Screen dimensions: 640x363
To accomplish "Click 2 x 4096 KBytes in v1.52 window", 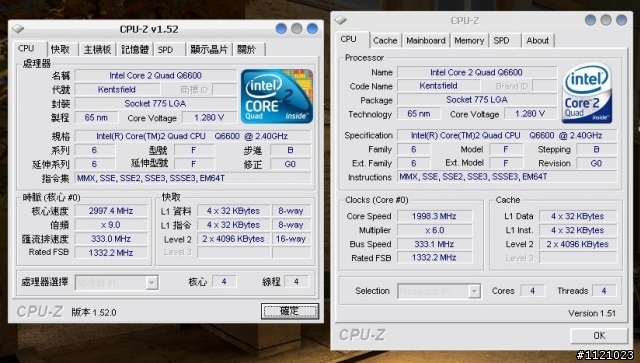I will (x=233, y=238).
